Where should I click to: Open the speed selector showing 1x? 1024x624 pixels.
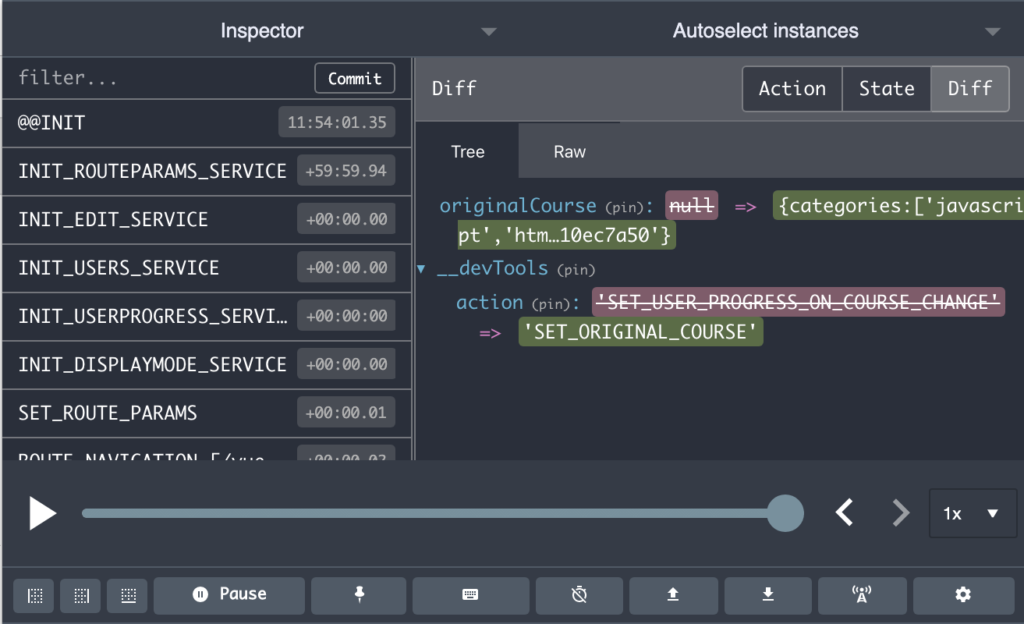(971, 513)
